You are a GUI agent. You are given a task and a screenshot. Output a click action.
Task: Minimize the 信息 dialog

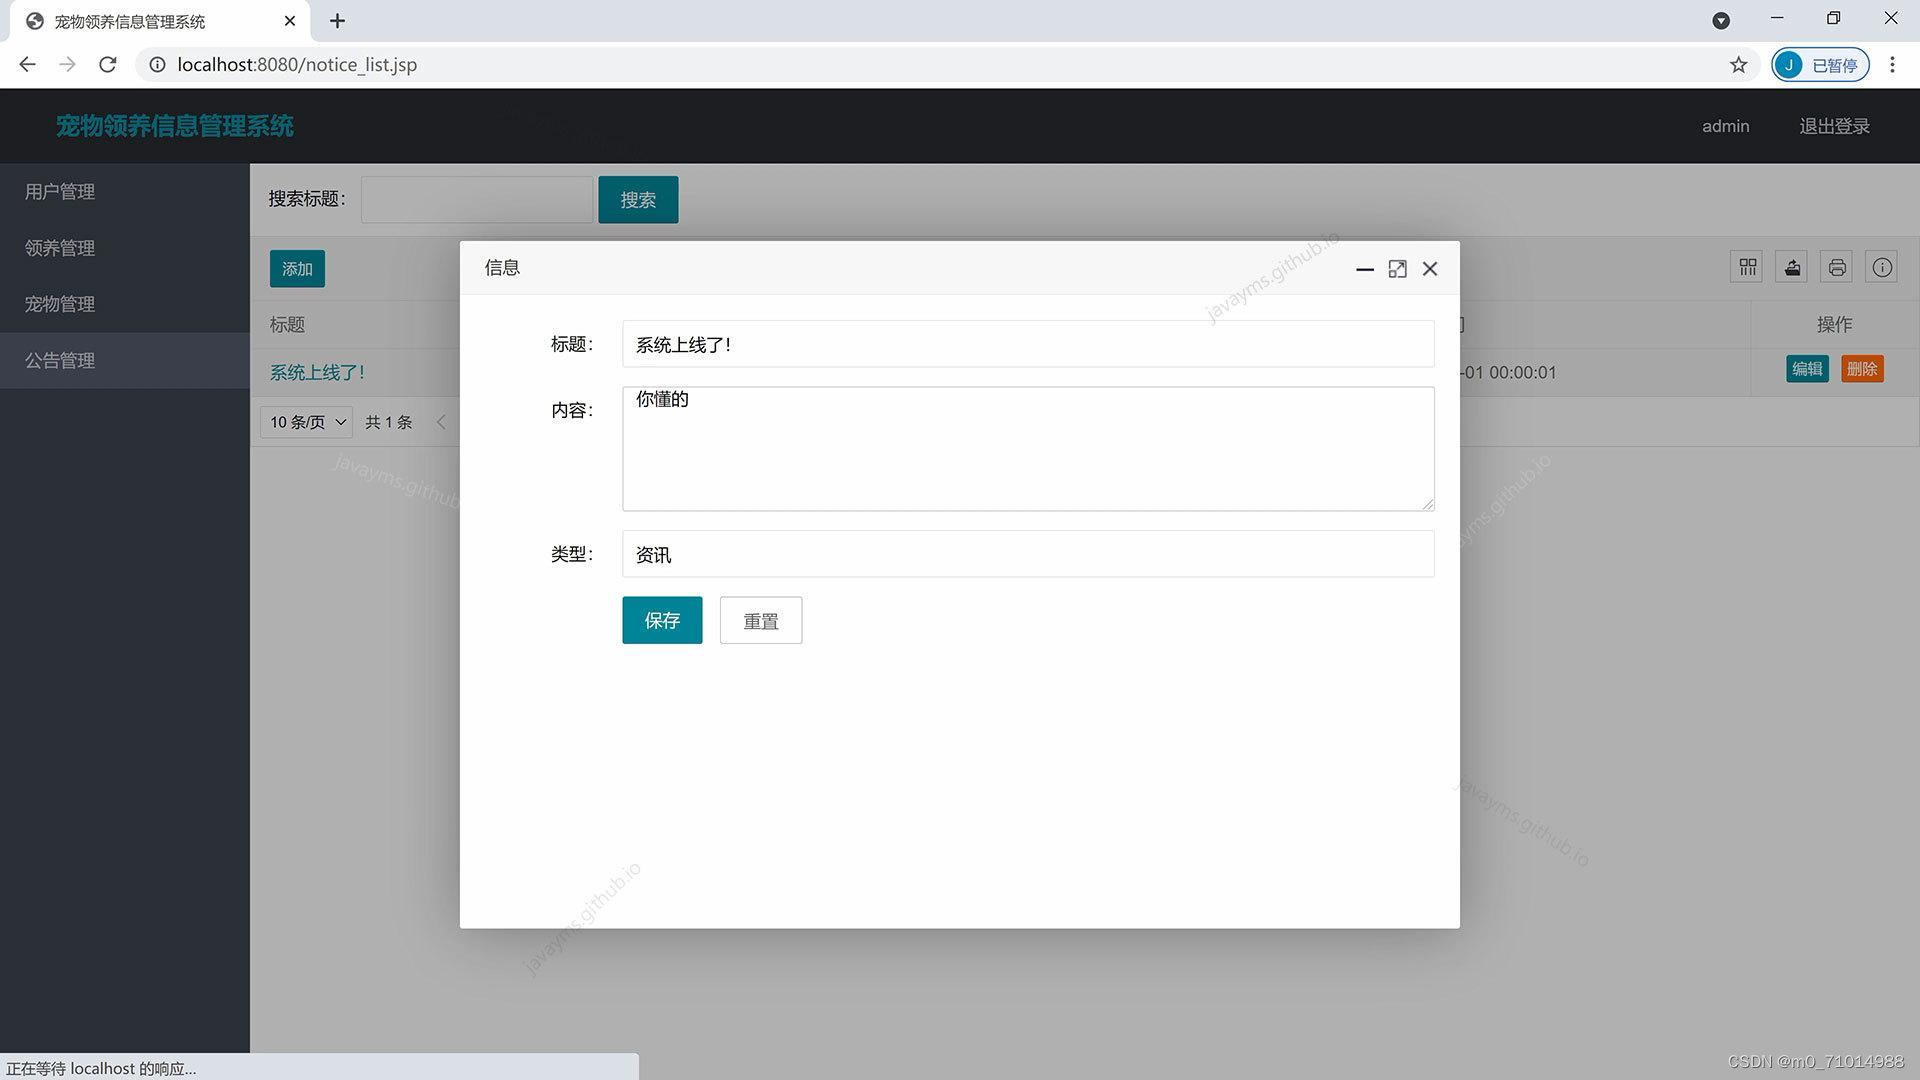[1364, 269]
